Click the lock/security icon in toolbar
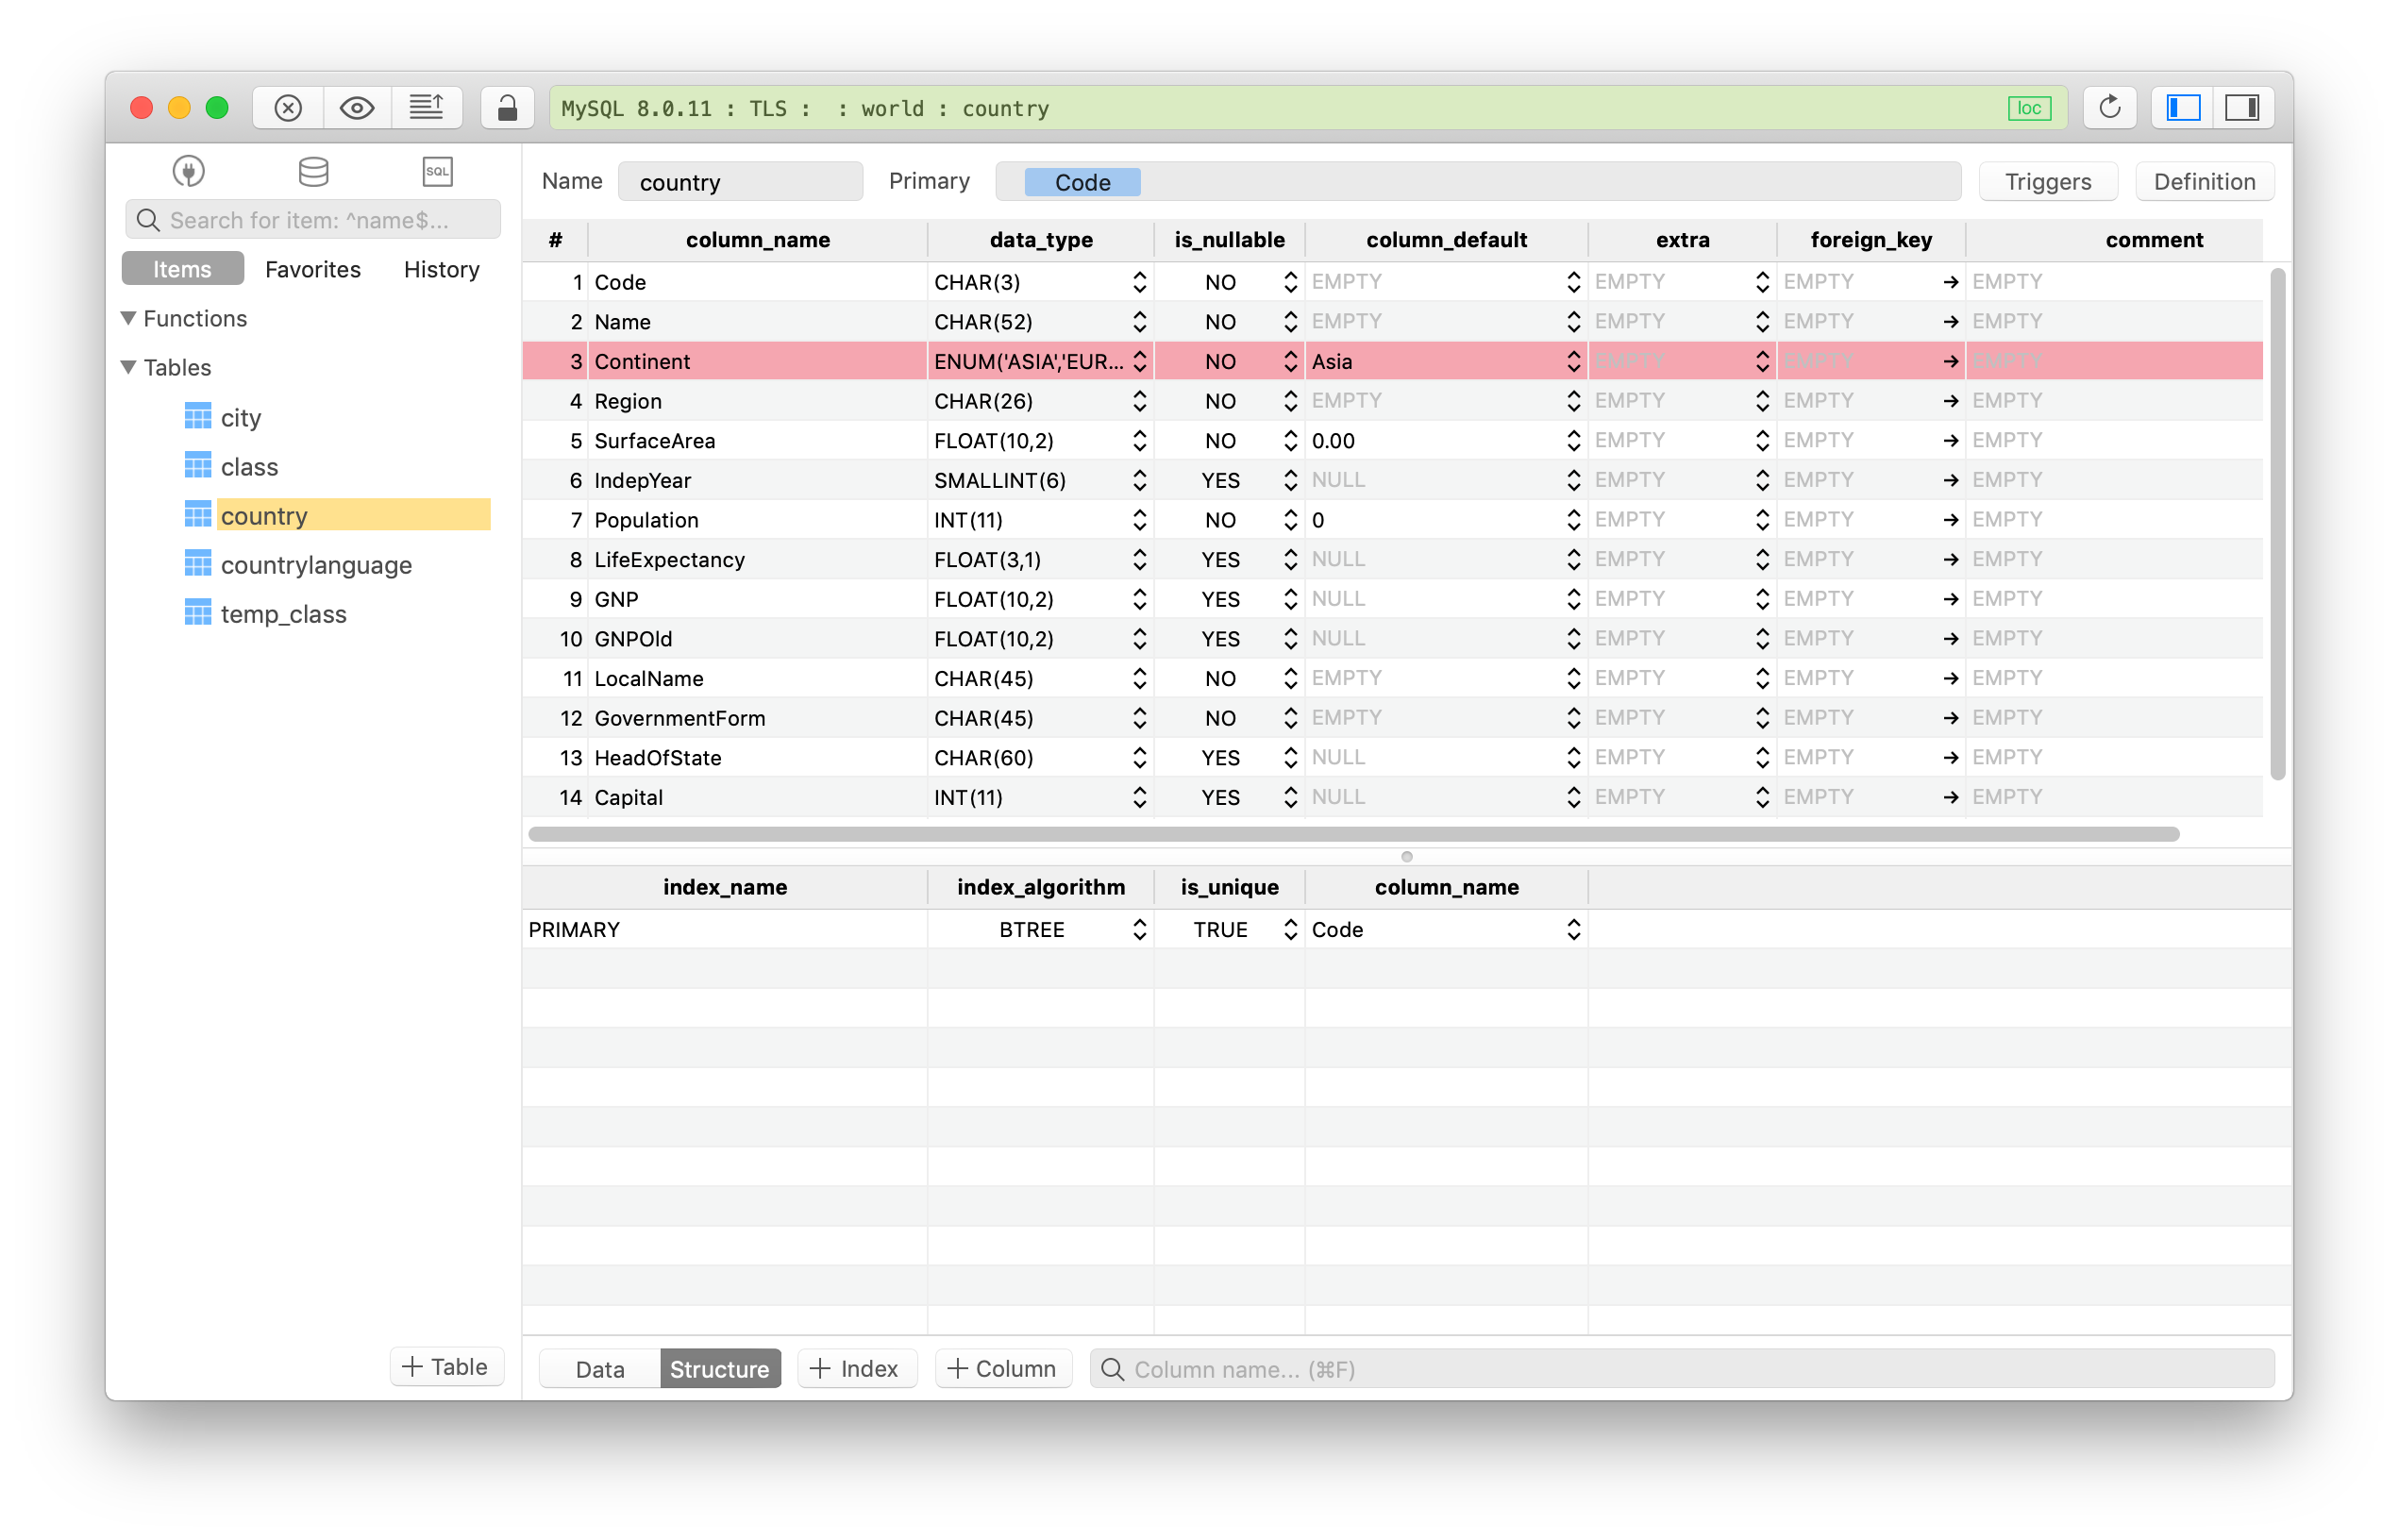The image size is (2399, 1540). [504, 109]
